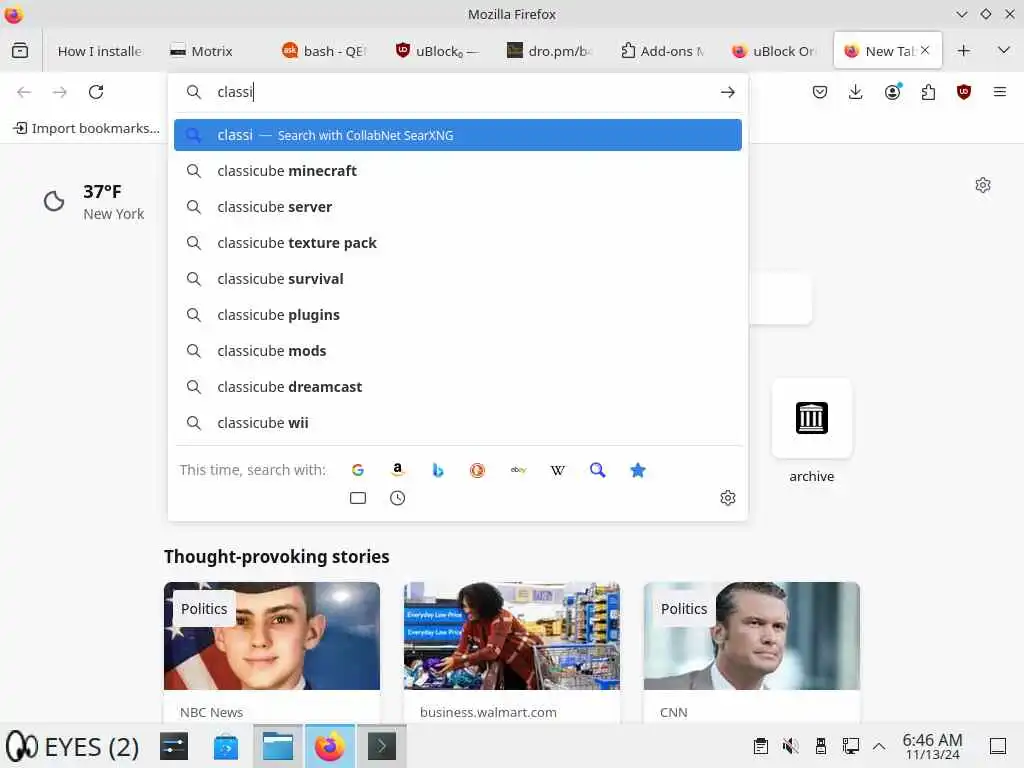
Task: Reload the current page
Action: 96,92
